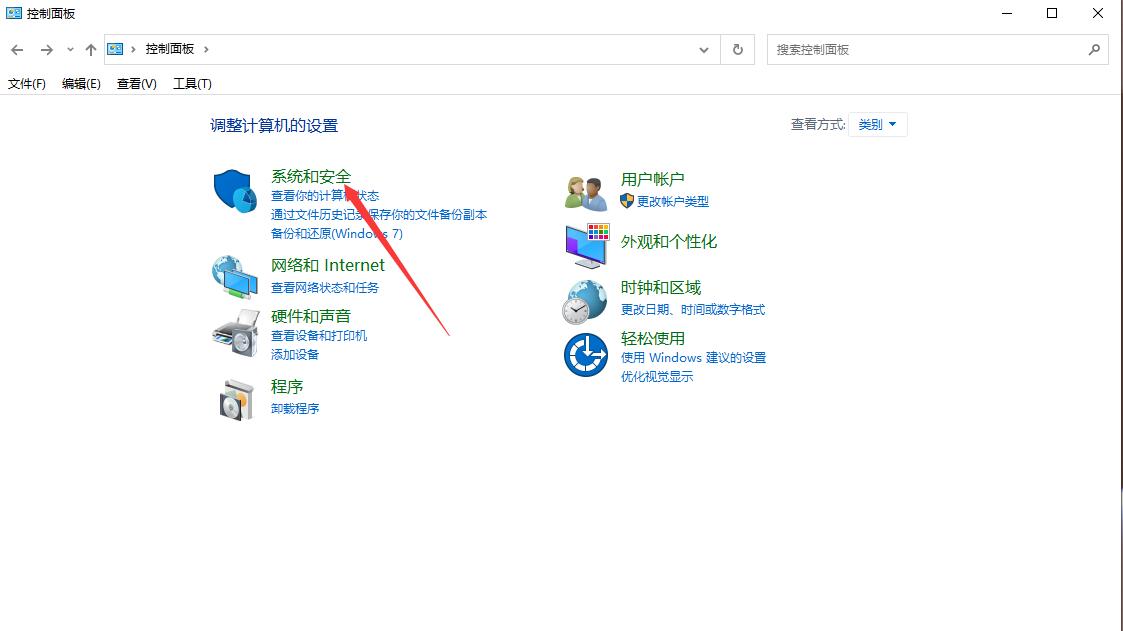The image size is (1123, 631).
Task: Click the 系统和安全 shield icon
Action: (235, 191)
